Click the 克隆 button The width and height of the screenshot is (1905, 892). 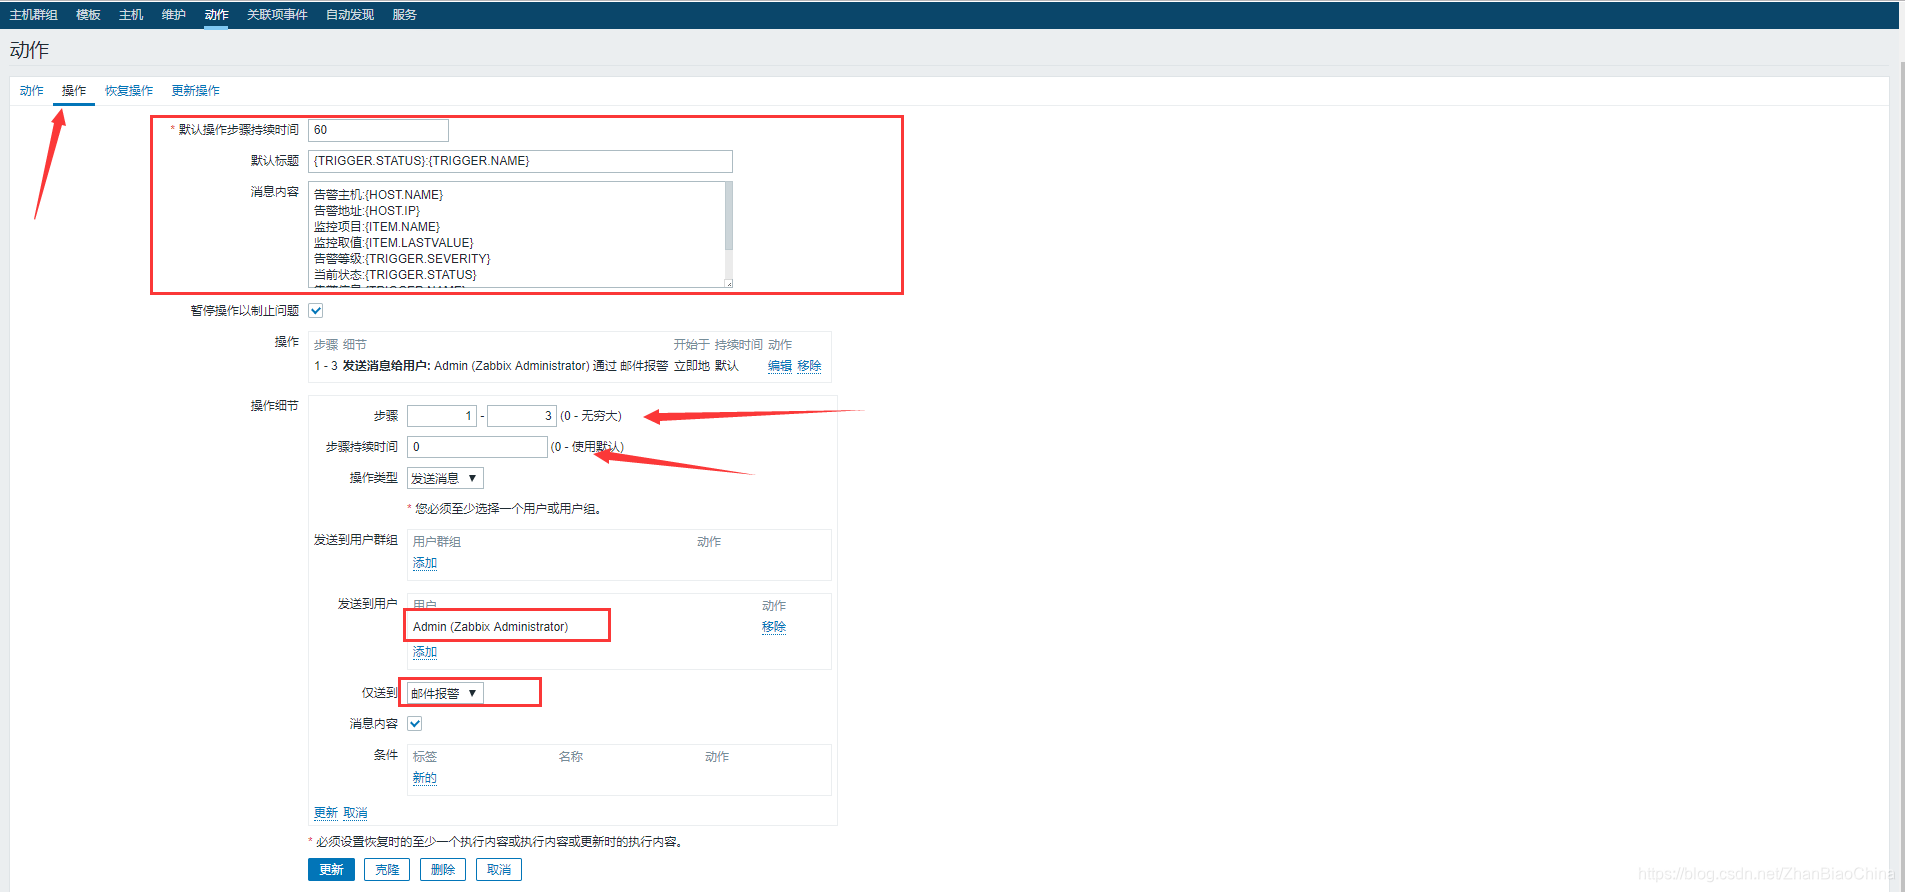387,870
